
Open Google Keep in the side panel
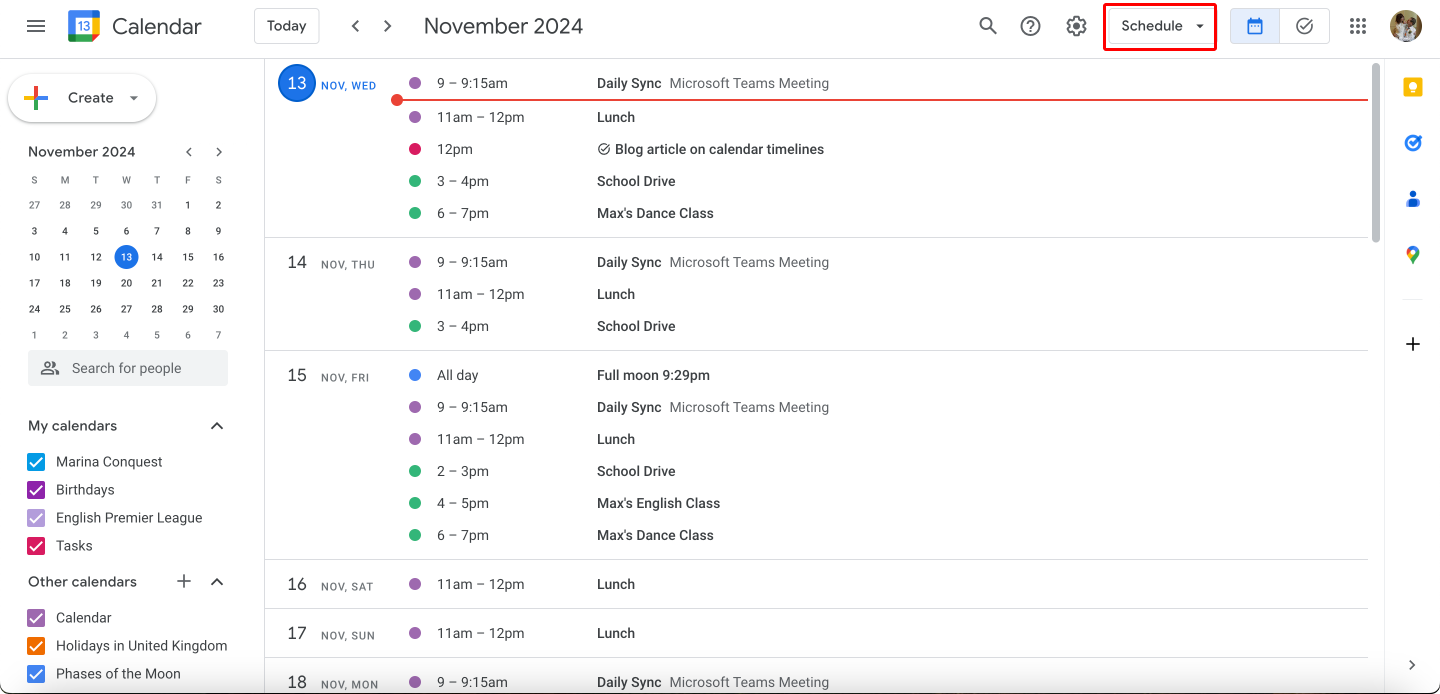pyautogui.click(x=1413, y=87)
